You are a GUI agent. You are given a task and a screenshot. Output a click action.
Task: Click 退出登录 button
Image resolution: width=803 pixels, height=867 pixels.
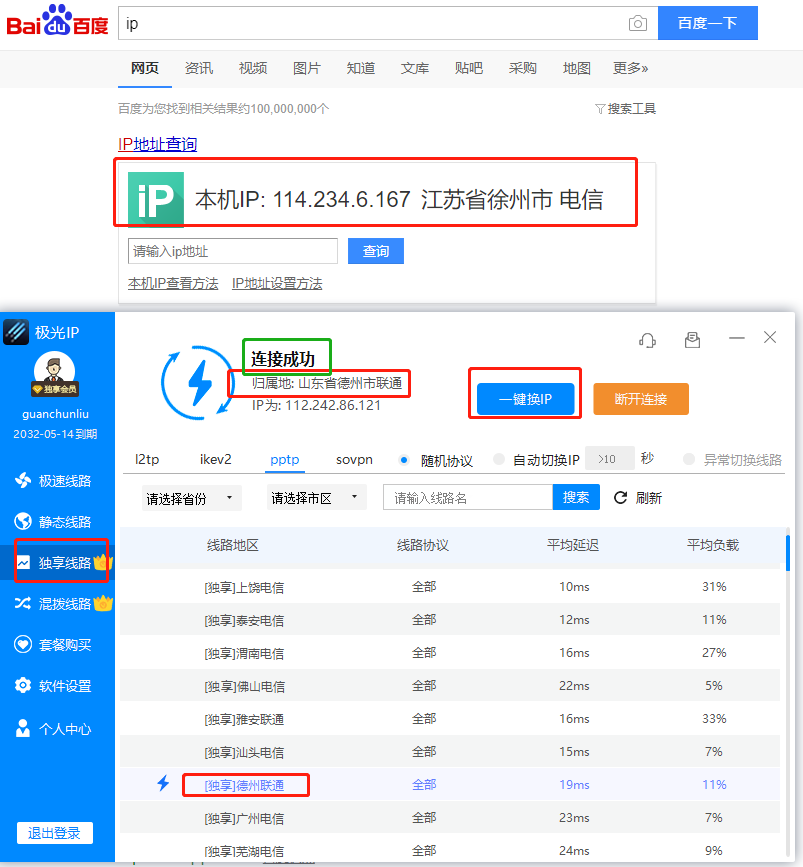point(54,833)
